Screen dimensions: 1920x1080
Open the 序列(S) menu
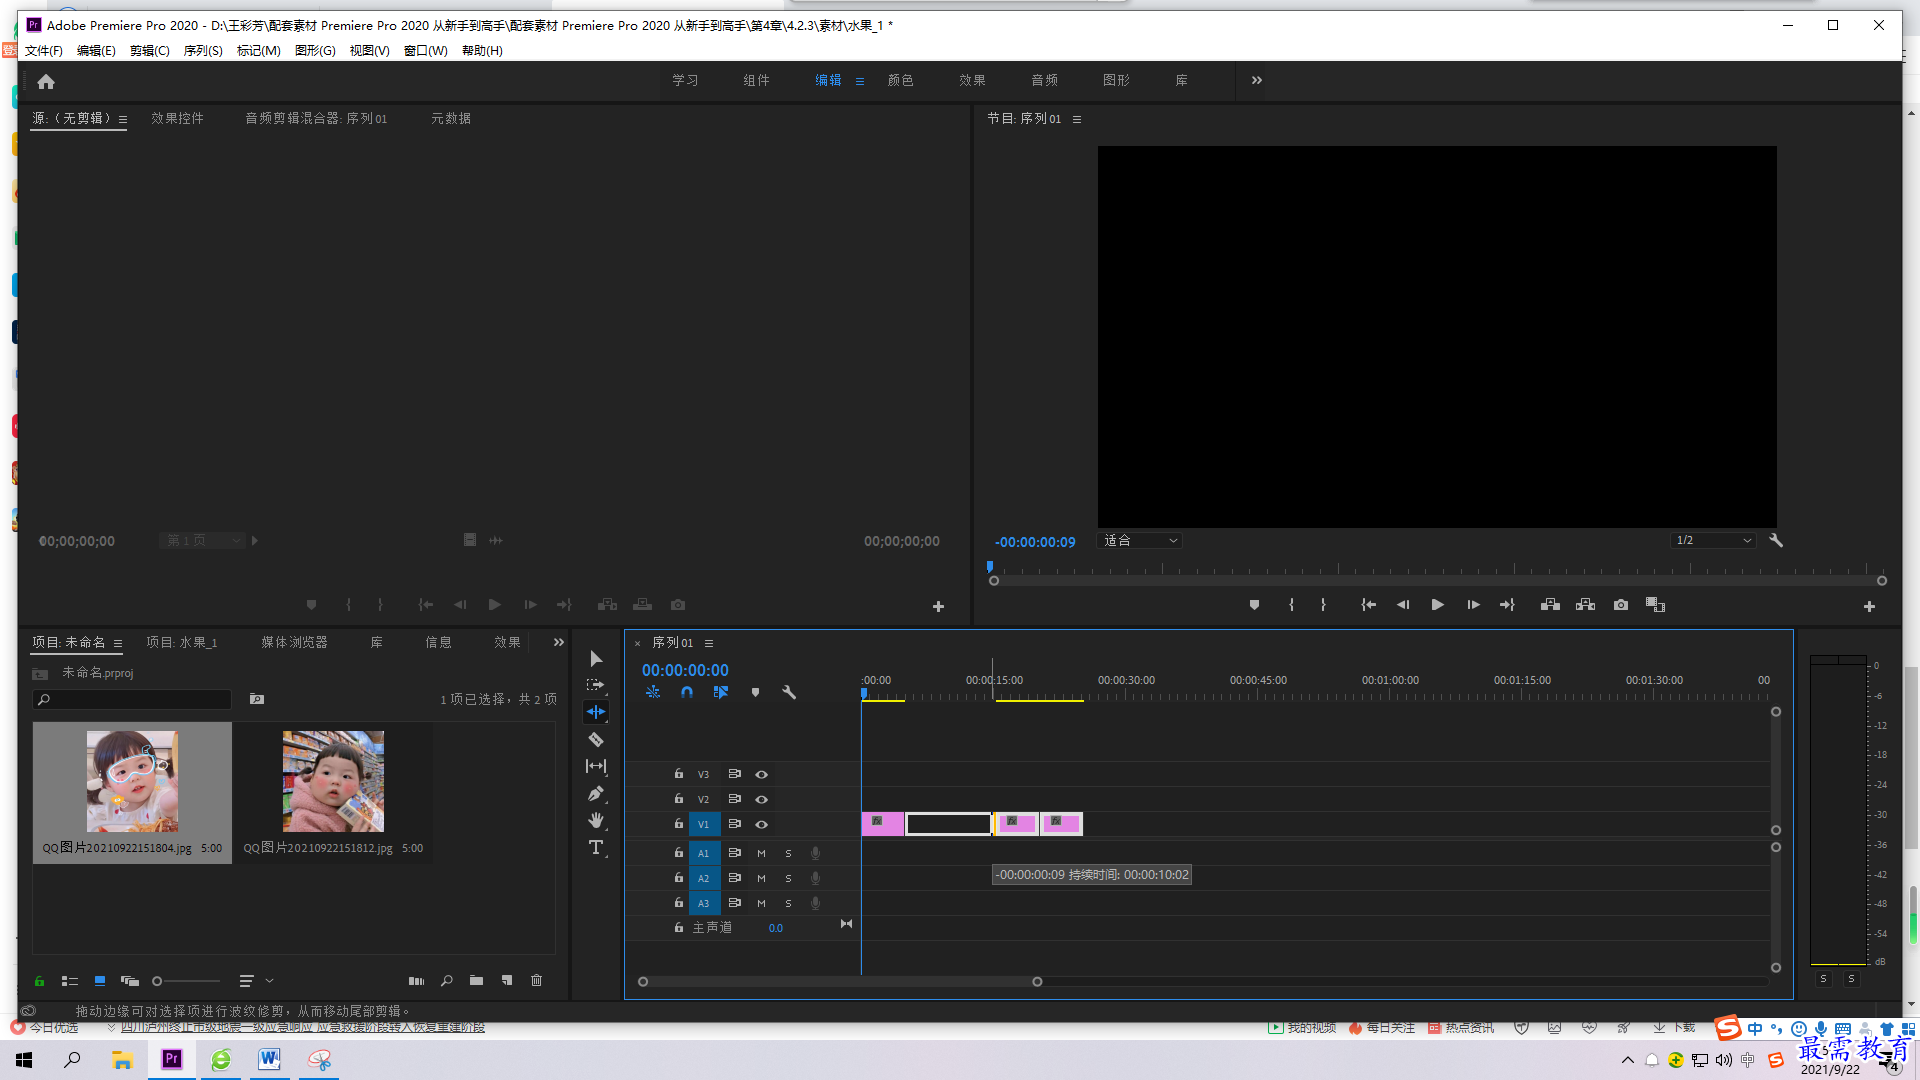coord(203,51)
